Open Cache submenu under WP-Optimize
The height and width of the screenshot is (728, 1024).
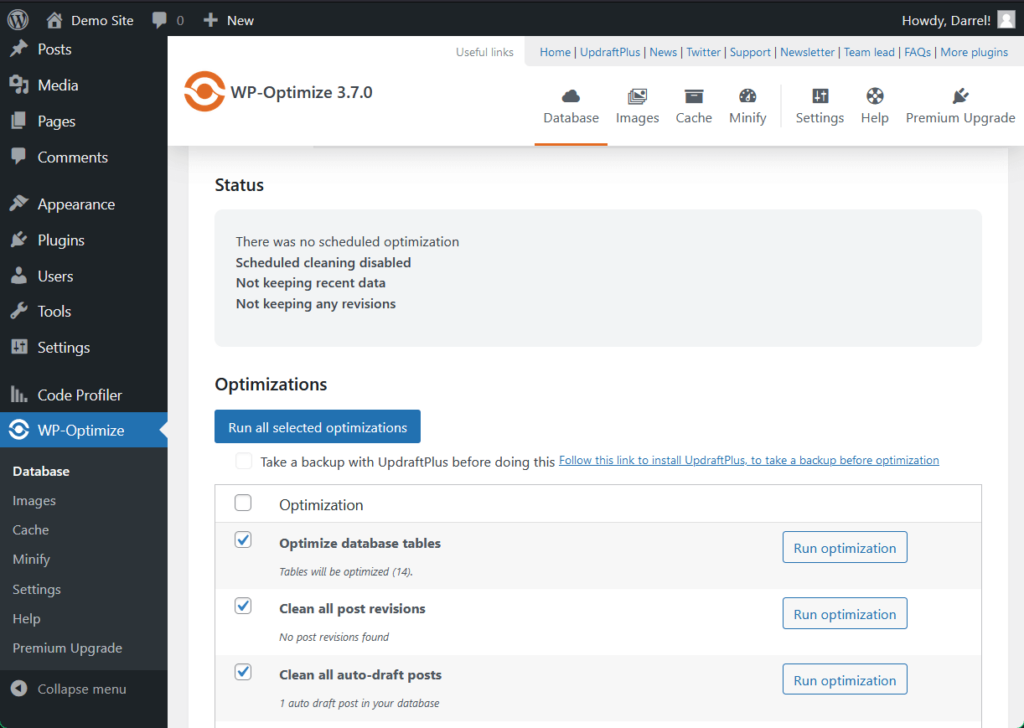click(31, 530)
